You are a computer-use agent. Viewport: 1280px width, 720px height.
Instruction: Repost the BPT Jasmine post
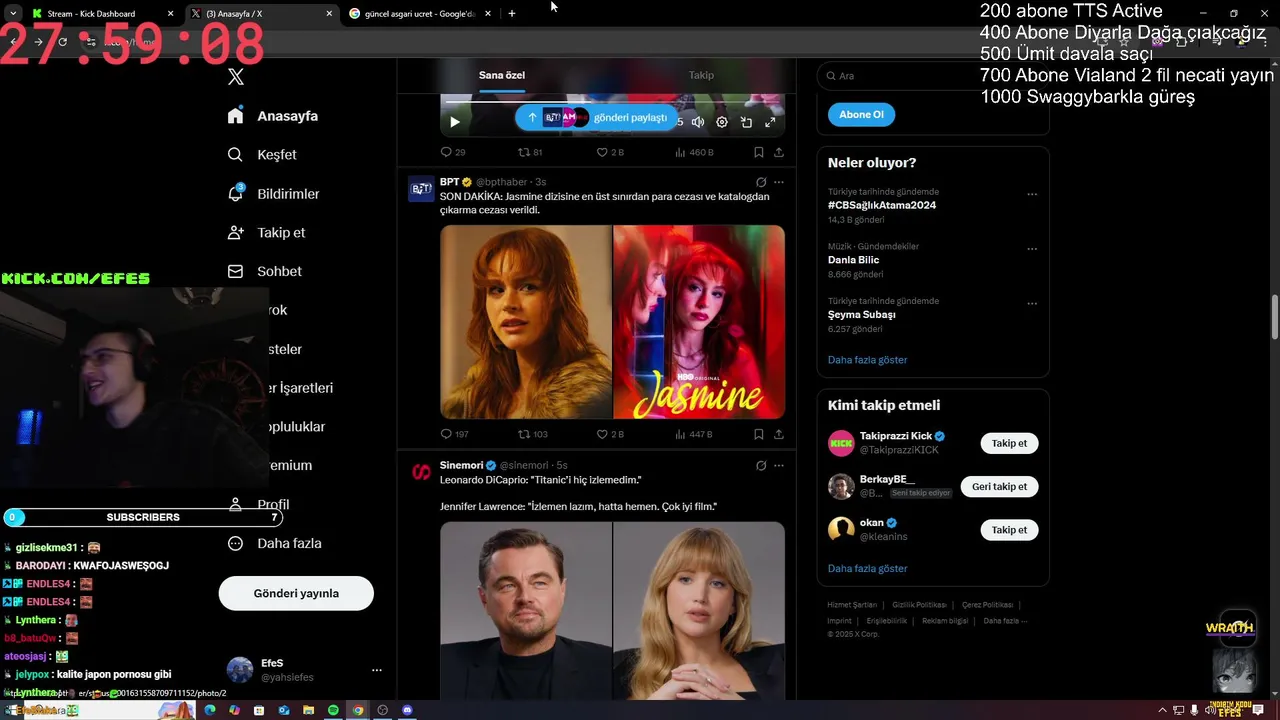pos(532,434)
